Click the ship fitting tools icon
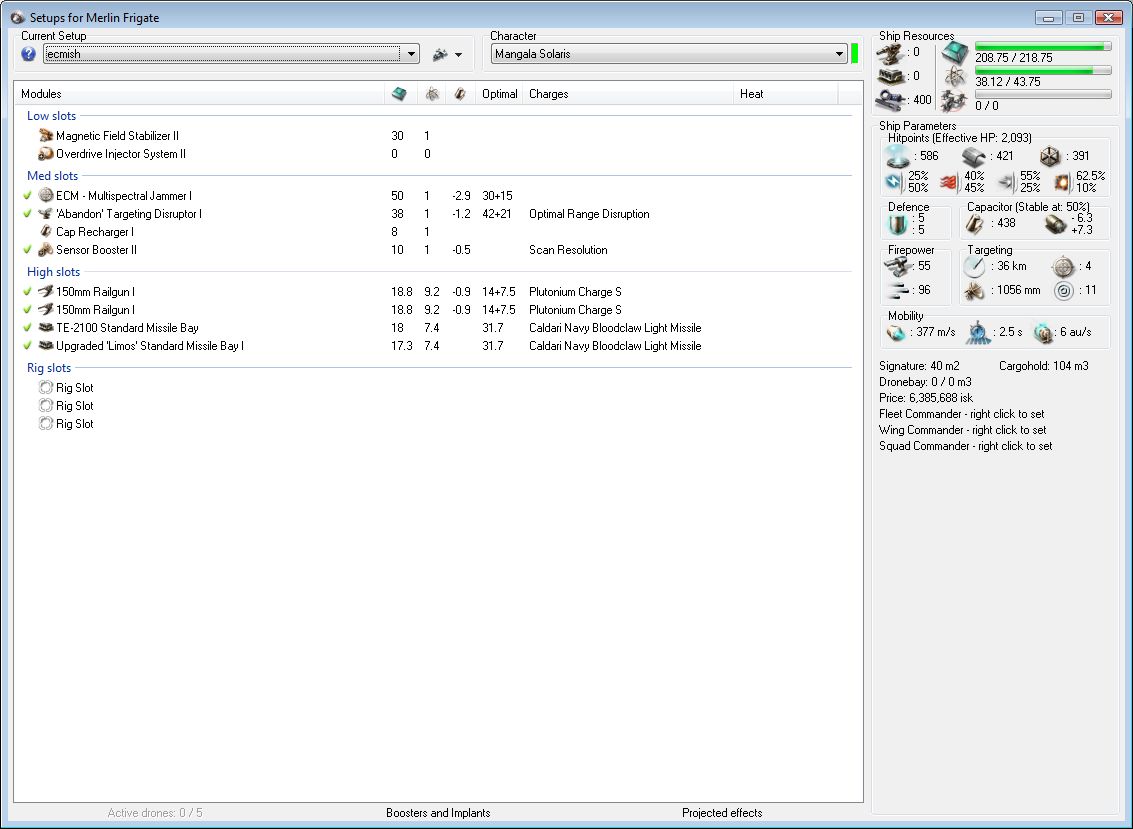Viewport: 1133px width, 829px height. (x=439, y=54)
